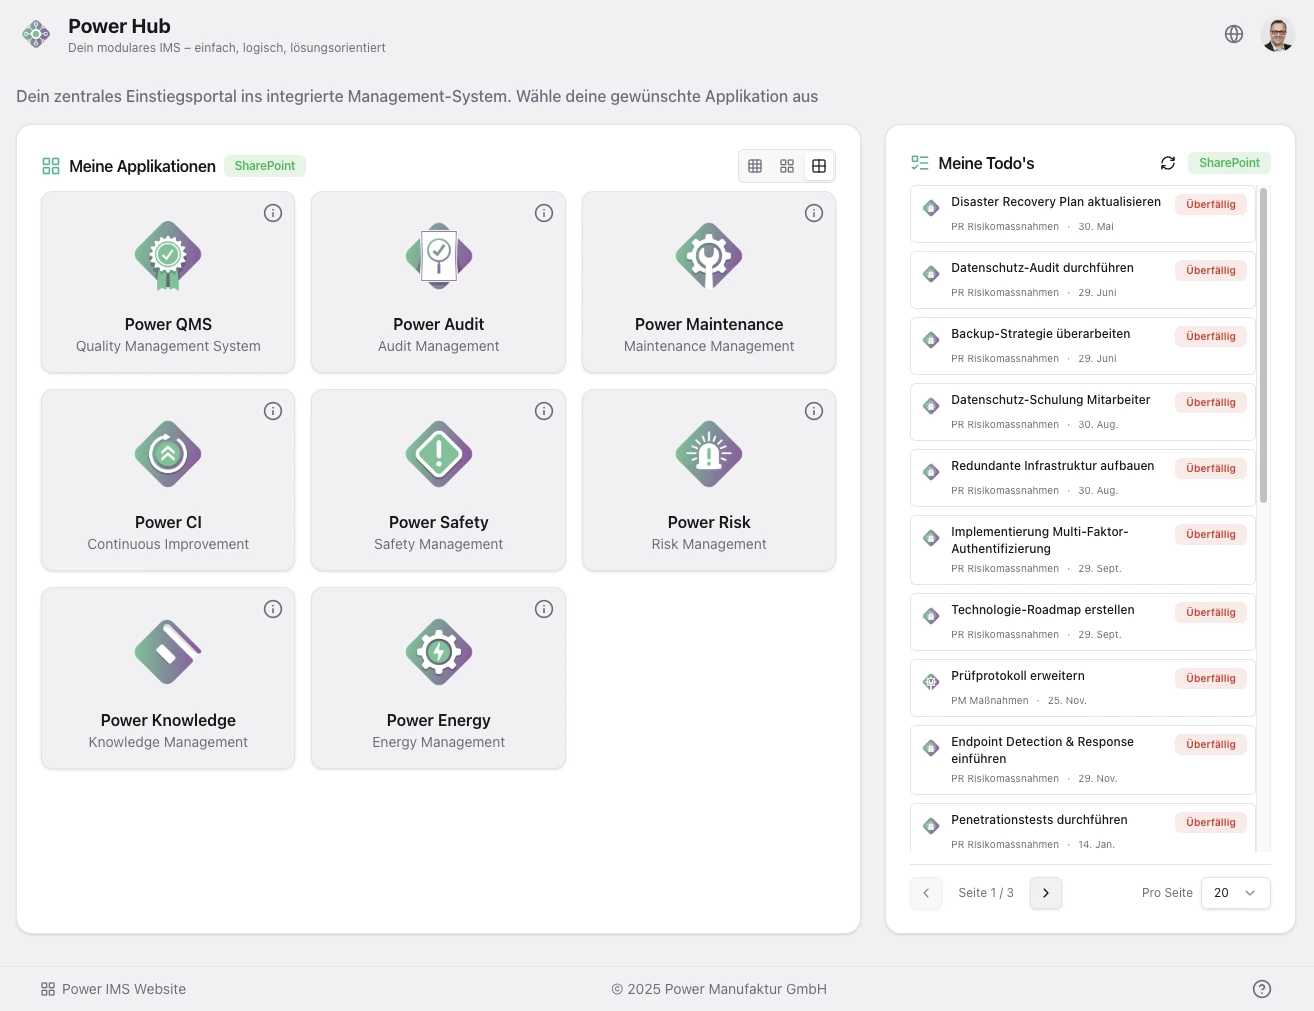1314x1011 pixels.
Task: Open the user profile avatar
Action: pyautogui.click(x=1278, y=34)
